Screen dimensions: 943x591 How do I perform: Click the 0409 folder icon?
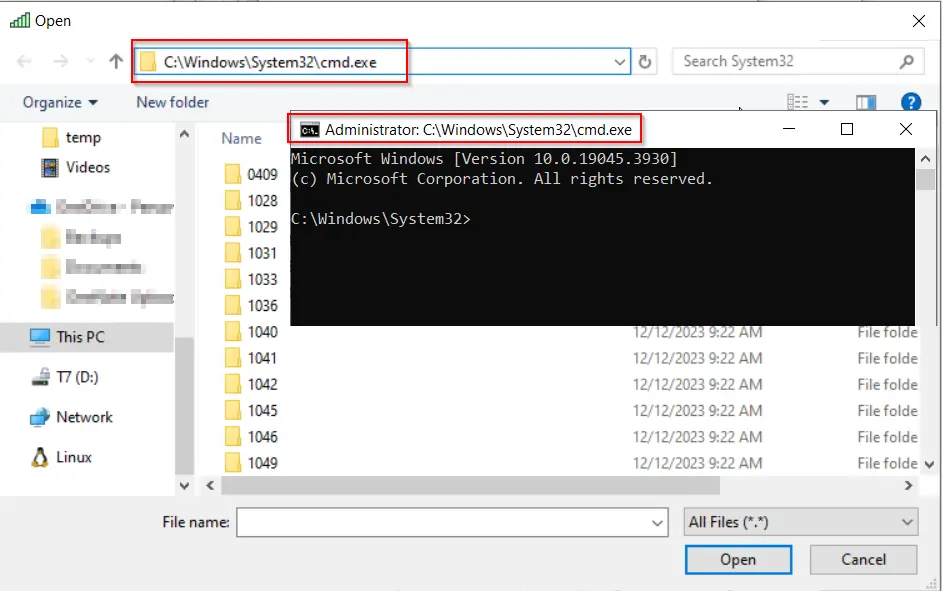pyautogui.click(x=233, y=174)
